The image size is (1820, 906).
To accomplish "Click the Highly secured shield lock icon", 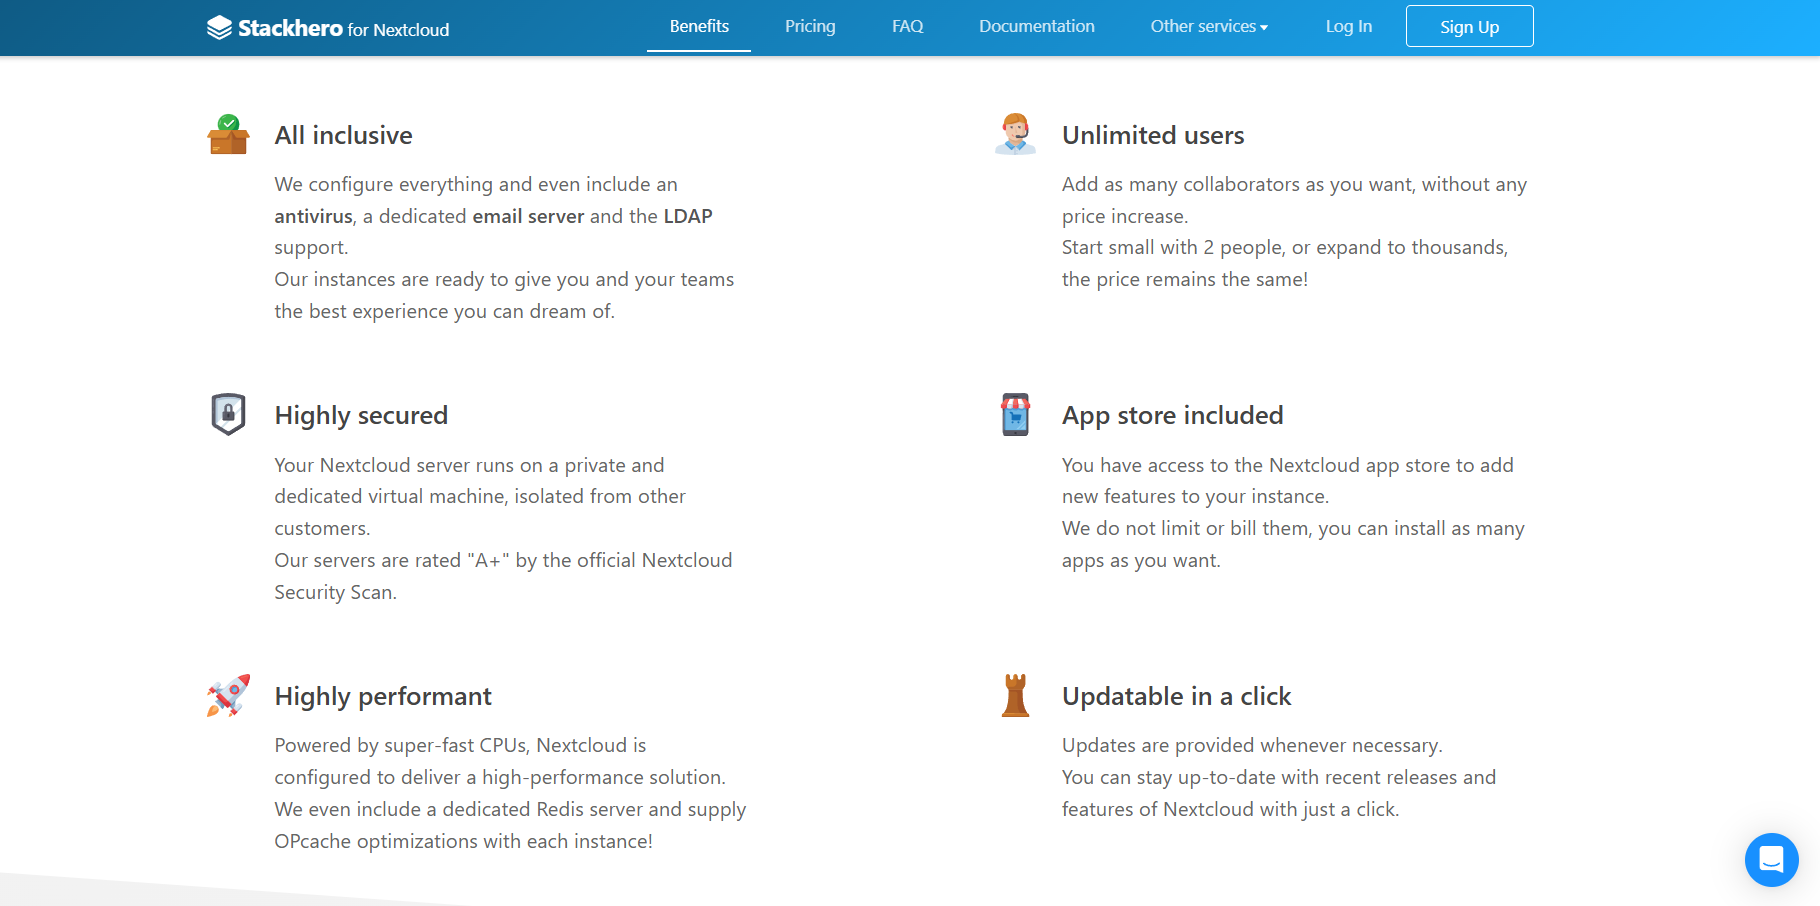I will 228,414.
